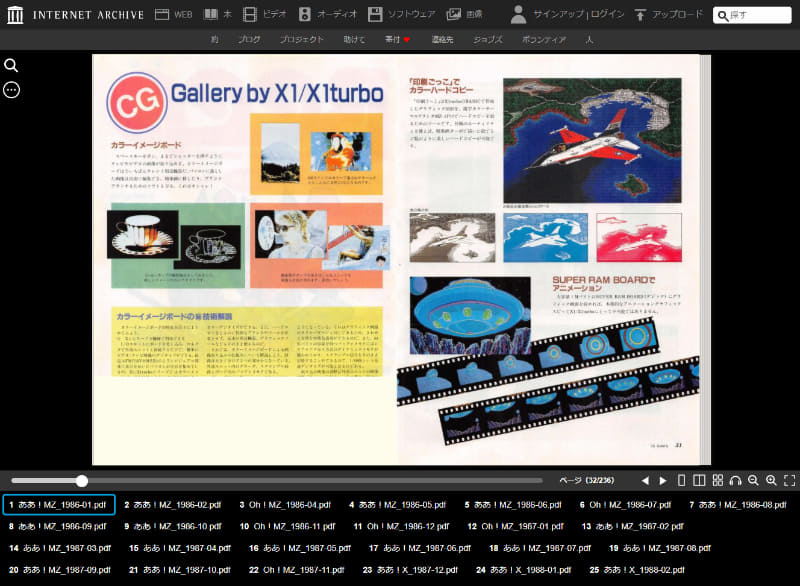
Task: Open the about (約) menu item
Action: pos(215,39)
